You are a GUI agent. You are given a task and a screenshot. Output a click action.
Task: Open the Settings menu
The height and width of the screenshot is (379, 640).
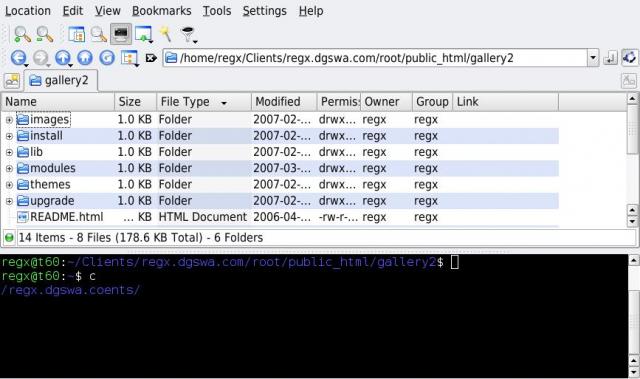(264, 11)
